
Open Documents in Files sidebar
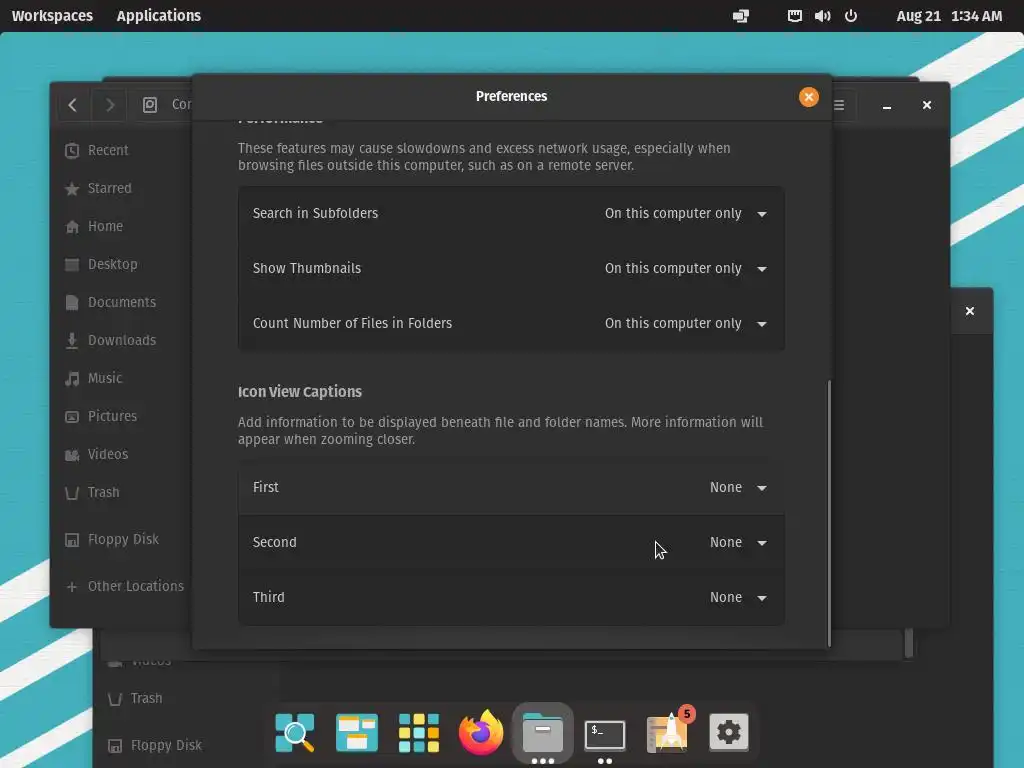(x=124, y=302)
